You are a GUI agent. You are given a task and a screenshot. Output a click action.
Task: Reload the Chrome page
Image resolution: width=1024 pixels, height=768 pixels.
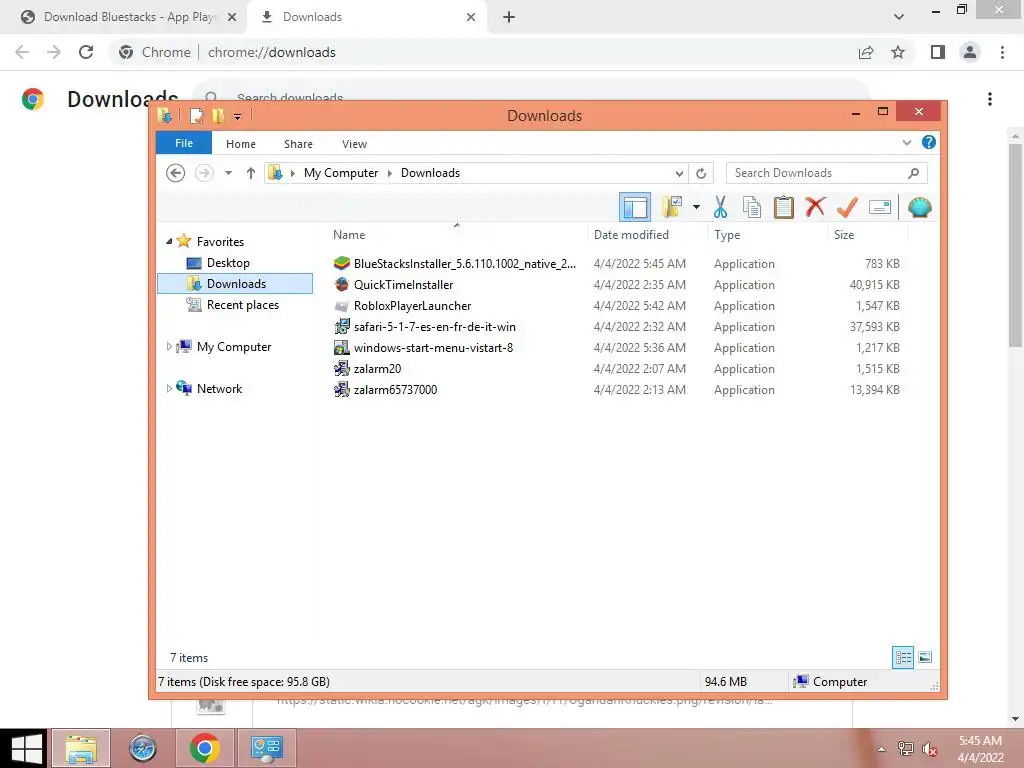[86, 52]
